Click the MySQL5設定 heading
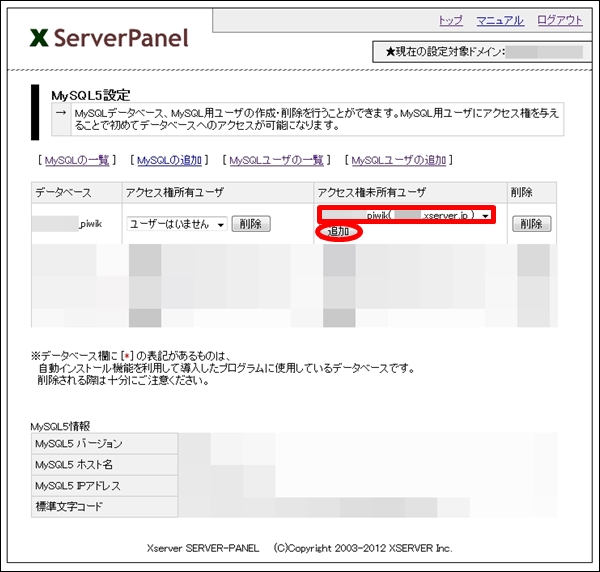Viewport: 600px width, 572px height. click(x=91, y=95)
